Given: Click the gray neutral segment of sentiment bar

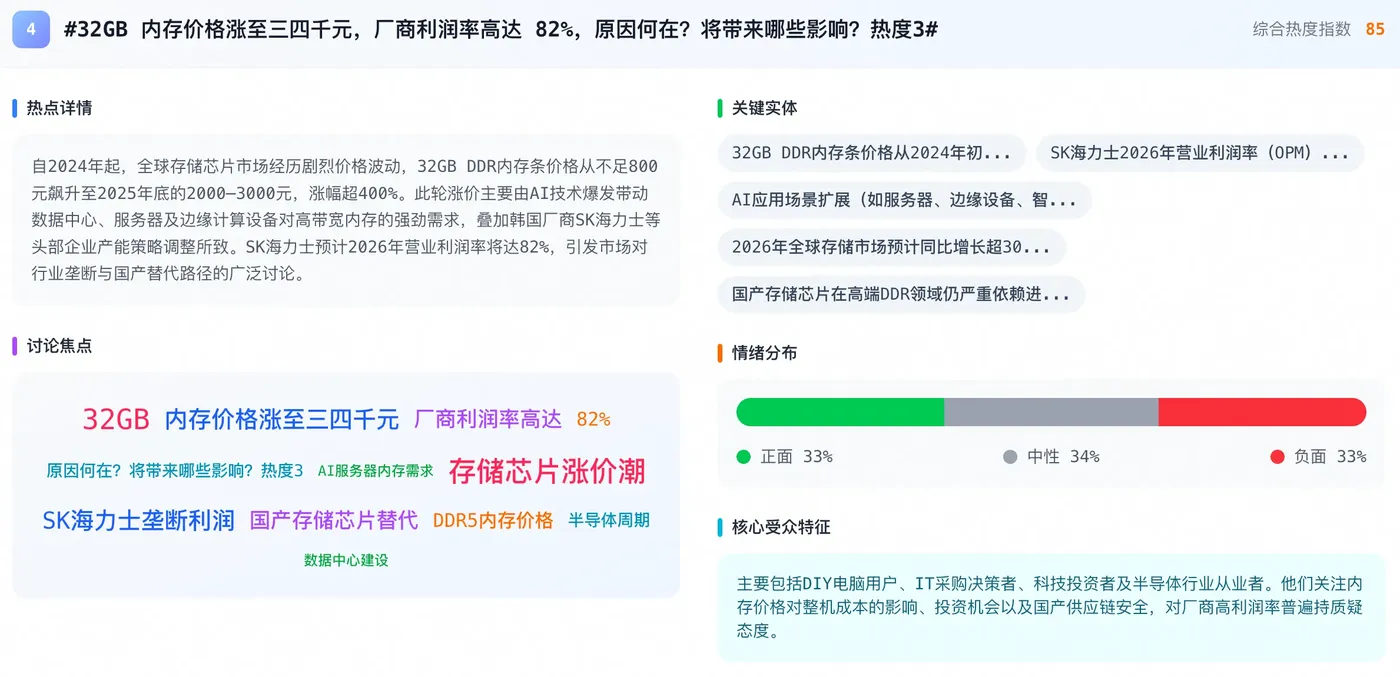Looking at the screenshot, I should pos(1051,412).
